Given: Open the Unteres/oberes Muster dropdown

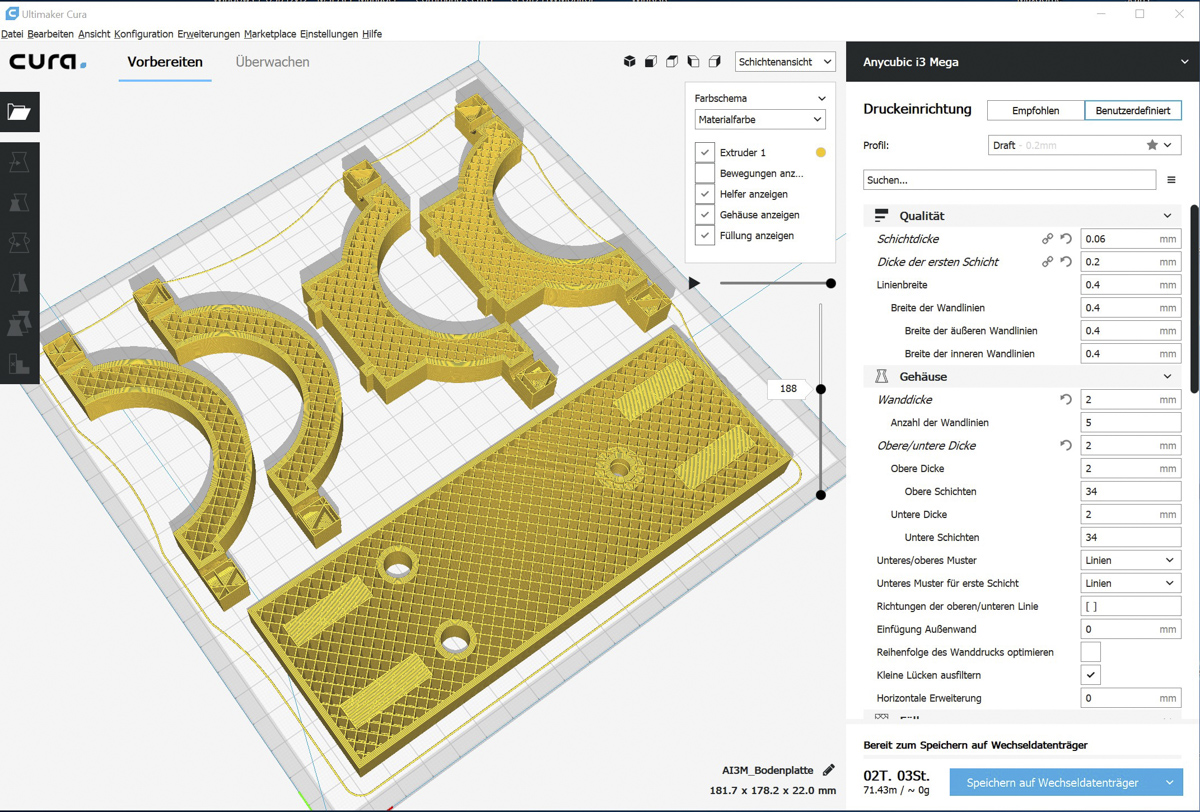Looking at the screenshot, I should pyautogui.click(x=1131, y=560).
